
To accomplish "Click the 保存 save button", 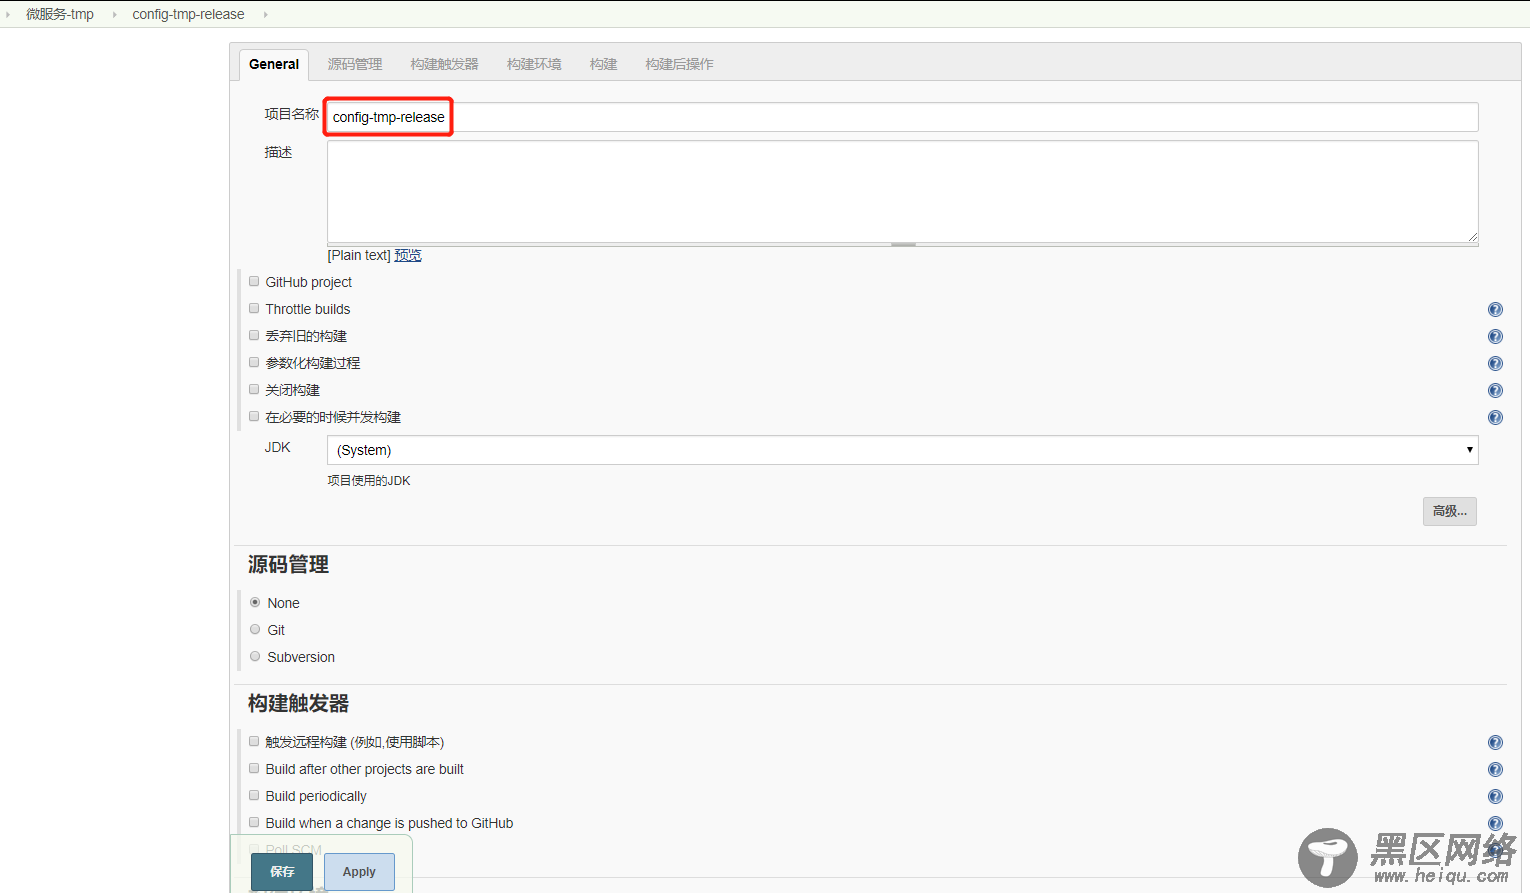I will point(282,872).
